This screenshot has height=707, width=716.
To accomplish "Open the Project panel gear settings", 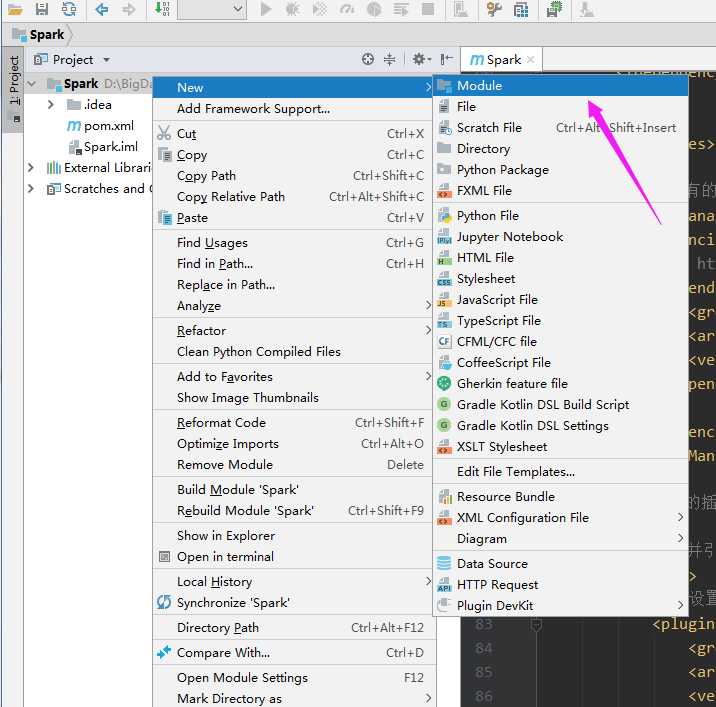I will (421, 59).
